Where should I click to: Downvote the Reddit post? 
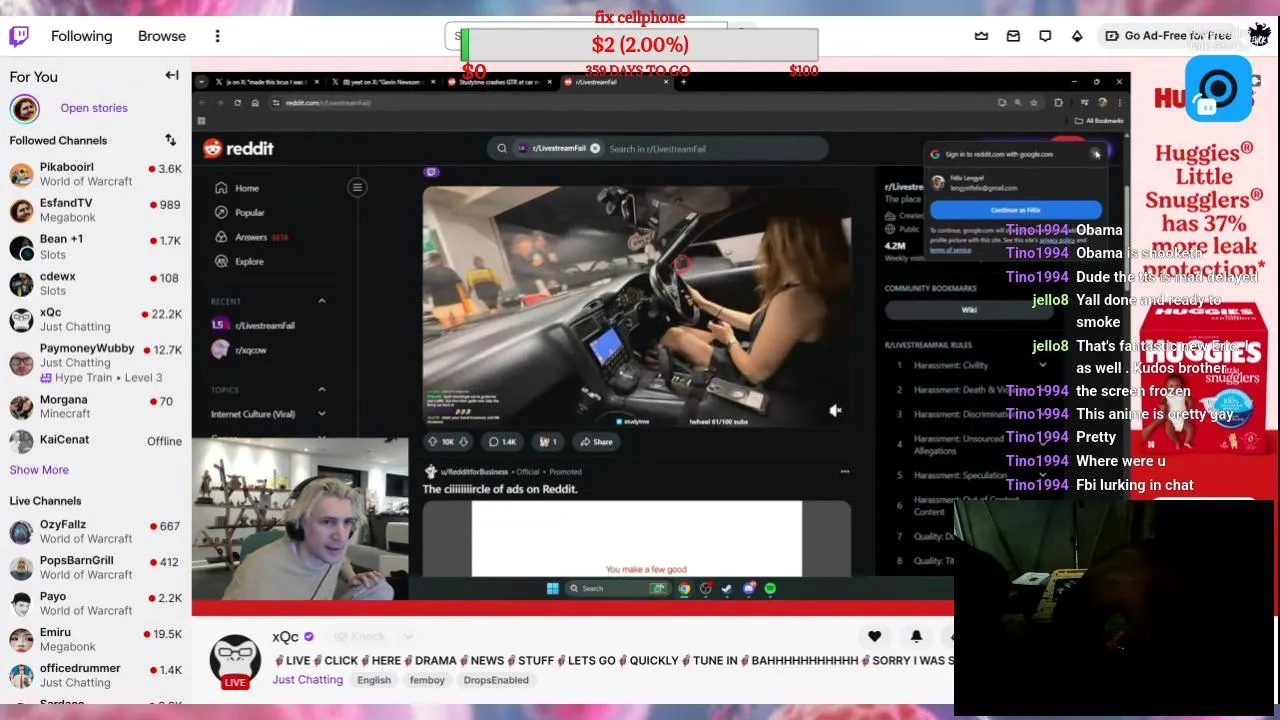[463, 441]
